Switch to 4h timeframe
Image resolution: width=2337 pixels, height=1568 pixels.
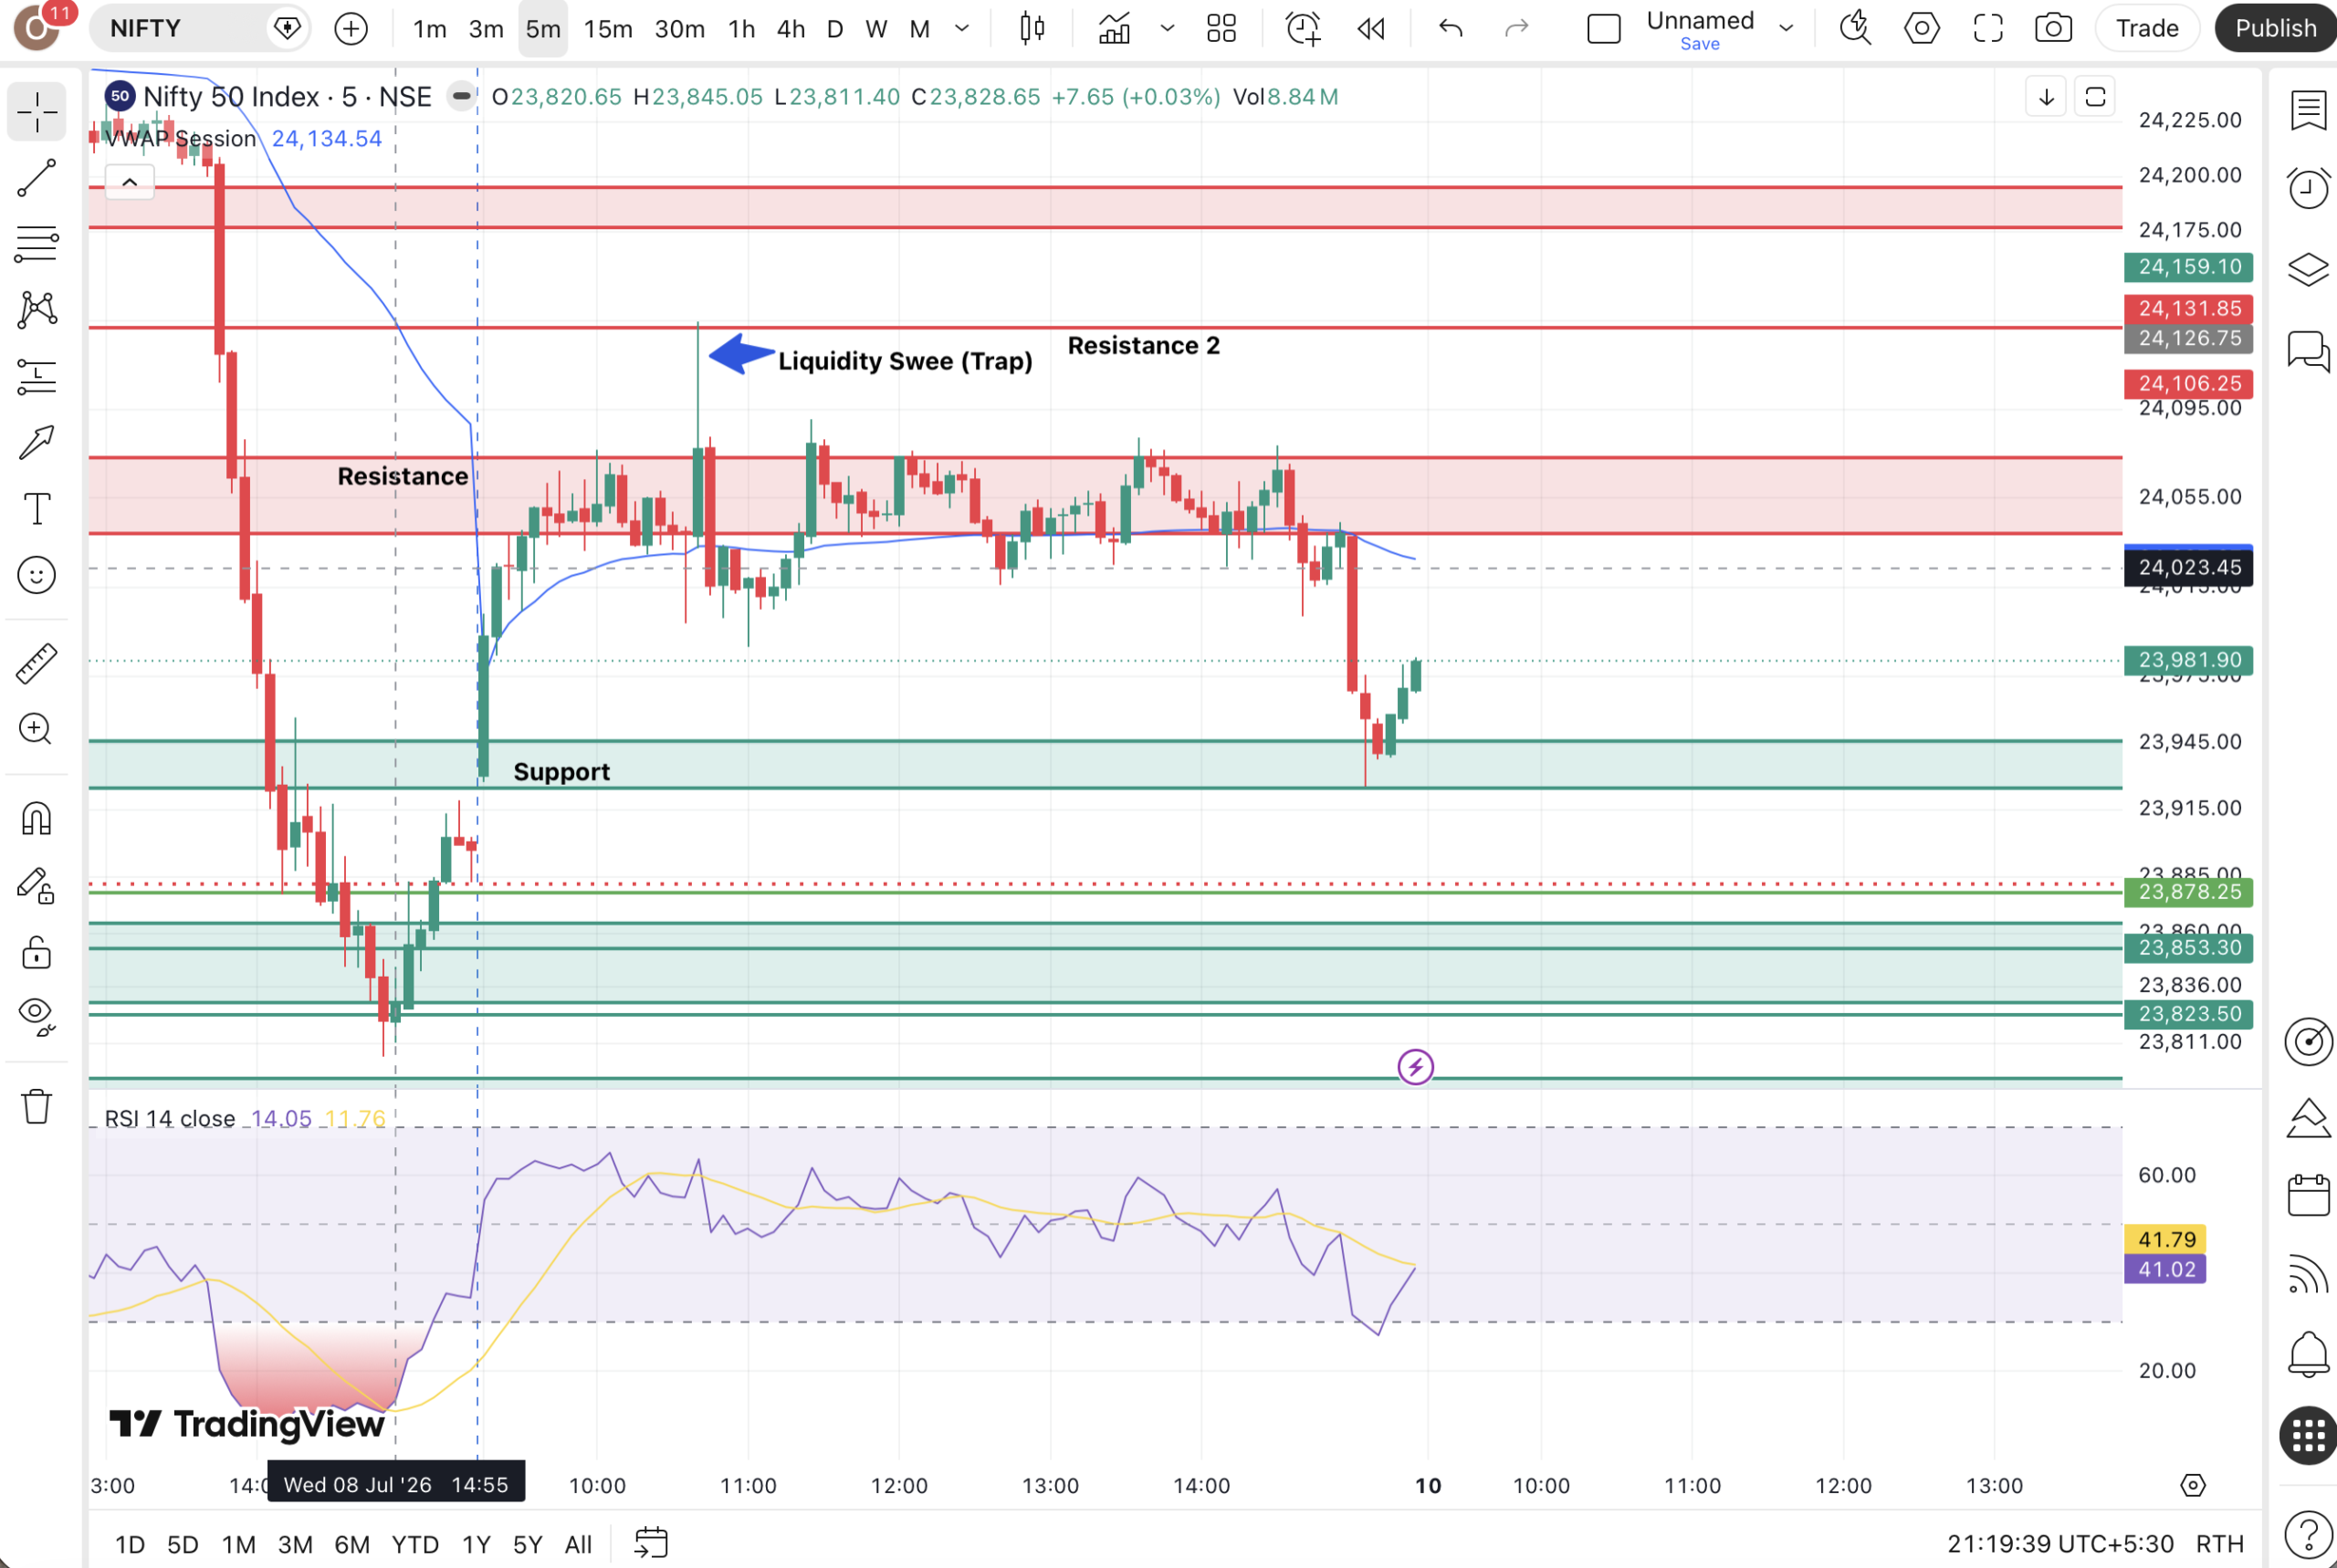coord(791,29)
